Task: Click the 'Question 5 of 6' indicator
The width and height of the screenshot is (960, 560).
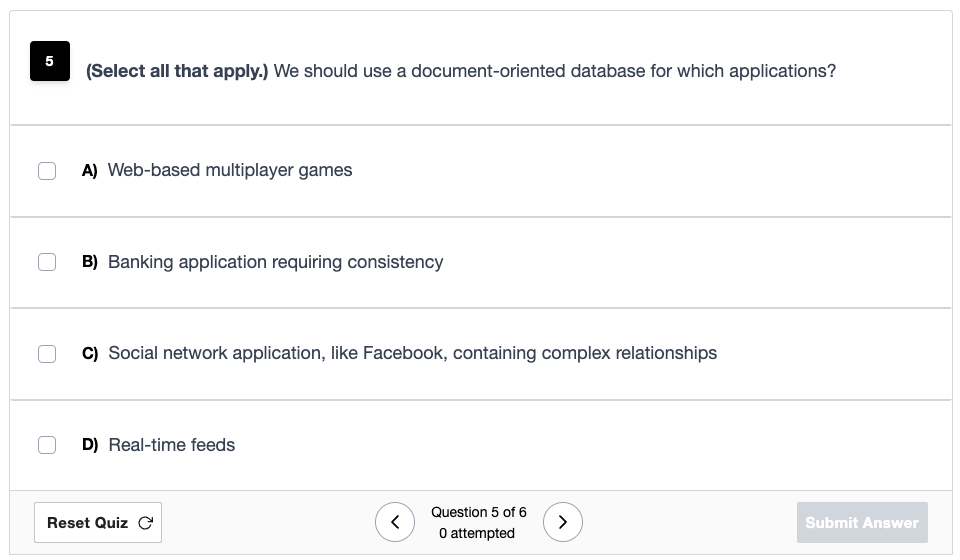Action: tap(479, 512)
